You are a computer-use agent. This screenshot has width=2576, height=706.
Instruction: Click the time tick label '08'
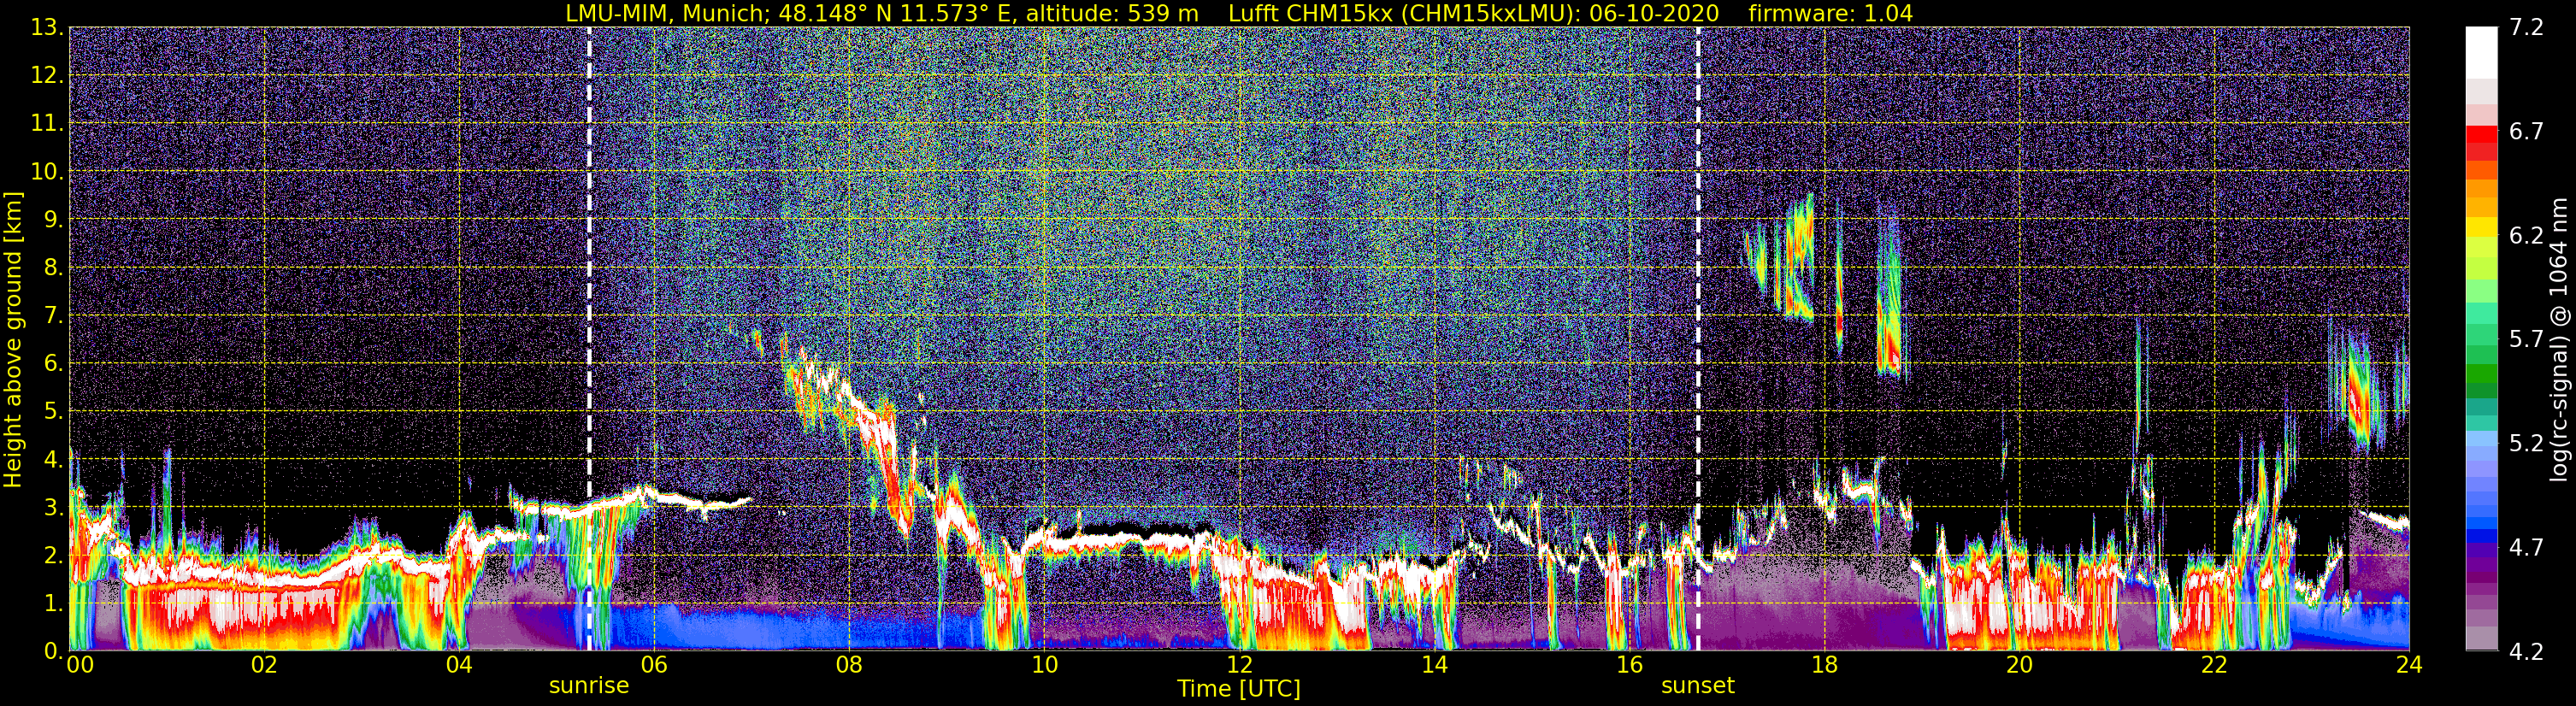849,666
